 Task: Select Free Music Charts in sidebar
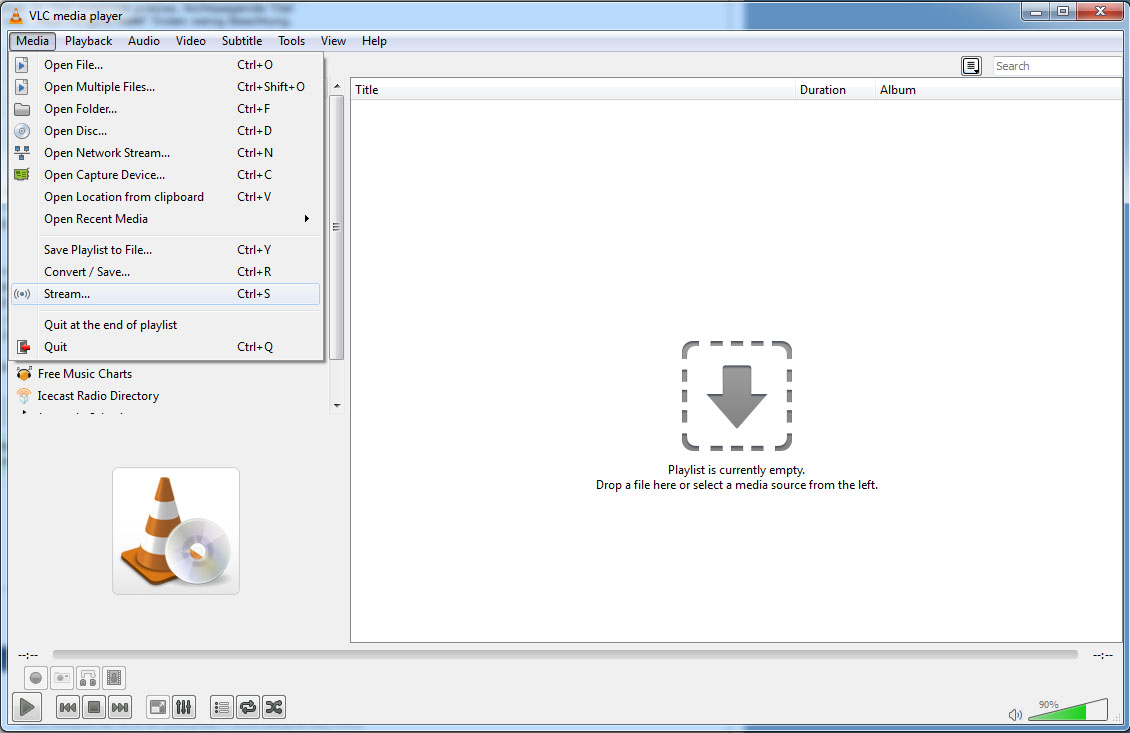tap(85, 374)
